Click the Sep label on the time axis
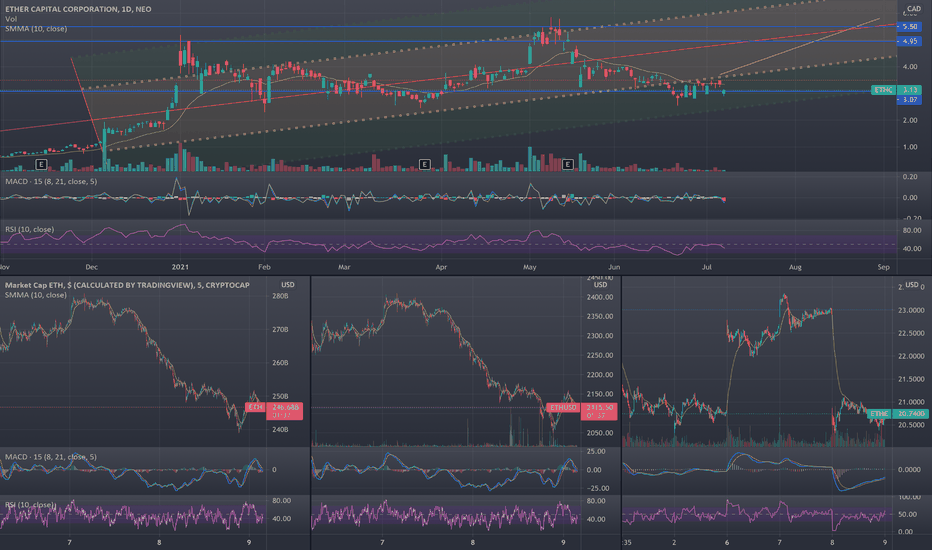Image resolution: width=932 pixels, height=550 pixels. tap(884, 267)
